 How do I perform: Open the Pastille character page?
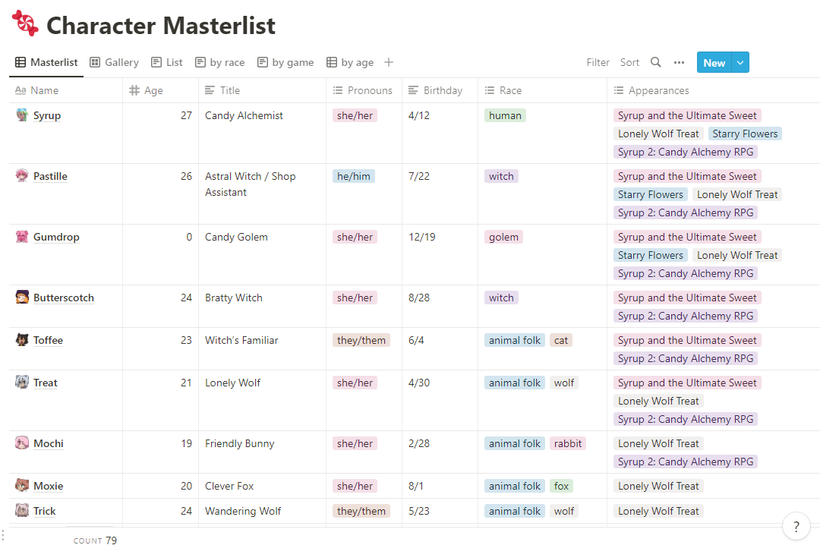point(50,176)
